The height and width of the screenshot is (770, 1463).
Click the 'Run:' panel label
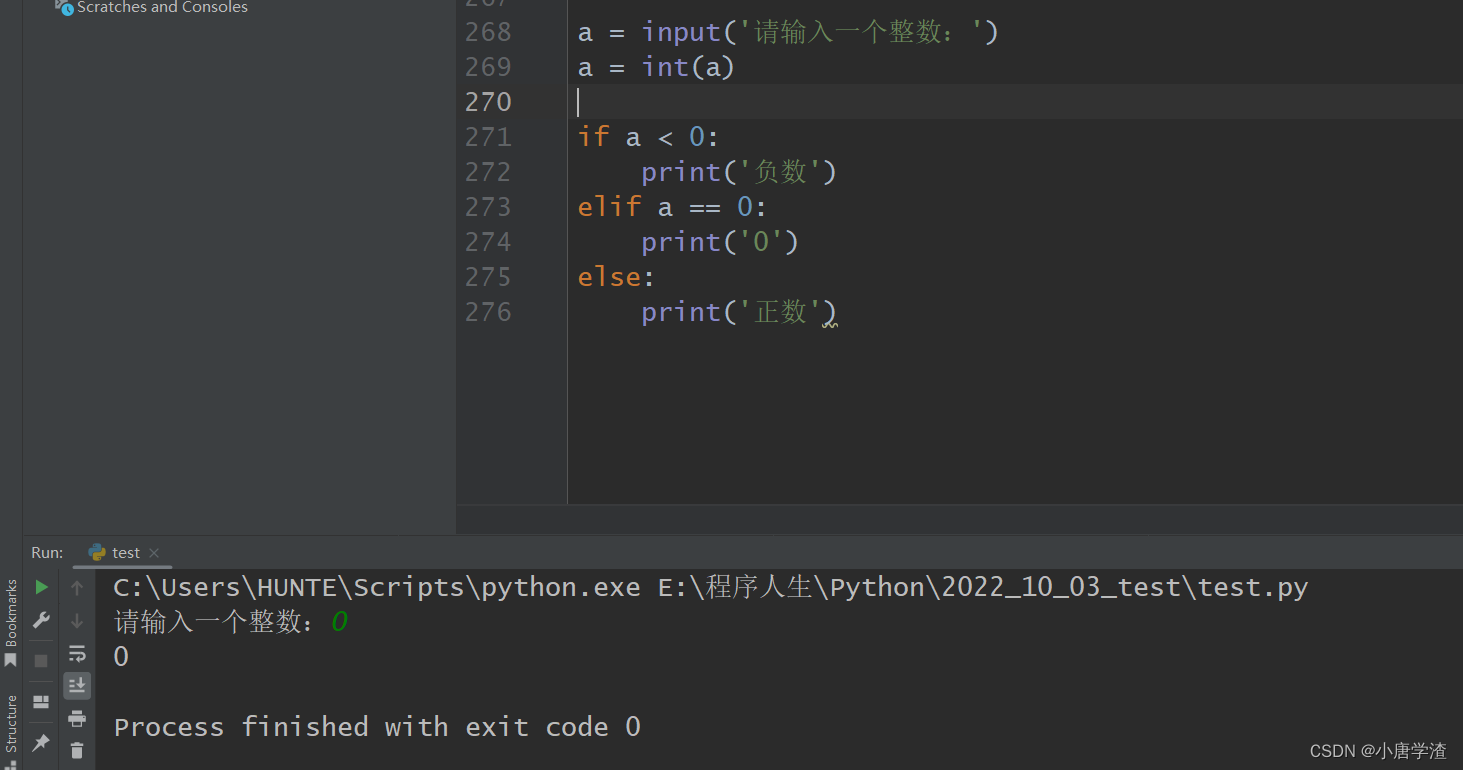[47, 552]
